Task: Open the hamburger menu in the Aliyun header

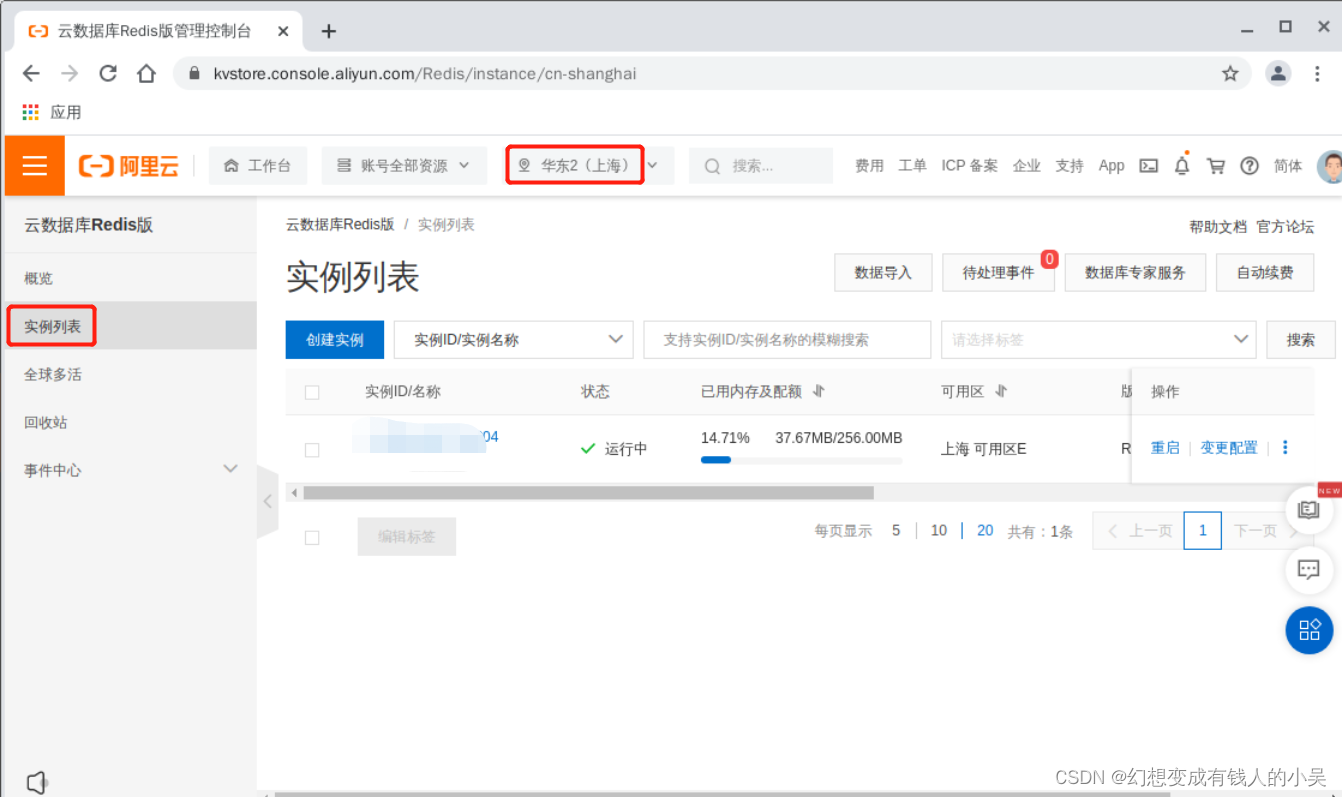Action: 35,165
